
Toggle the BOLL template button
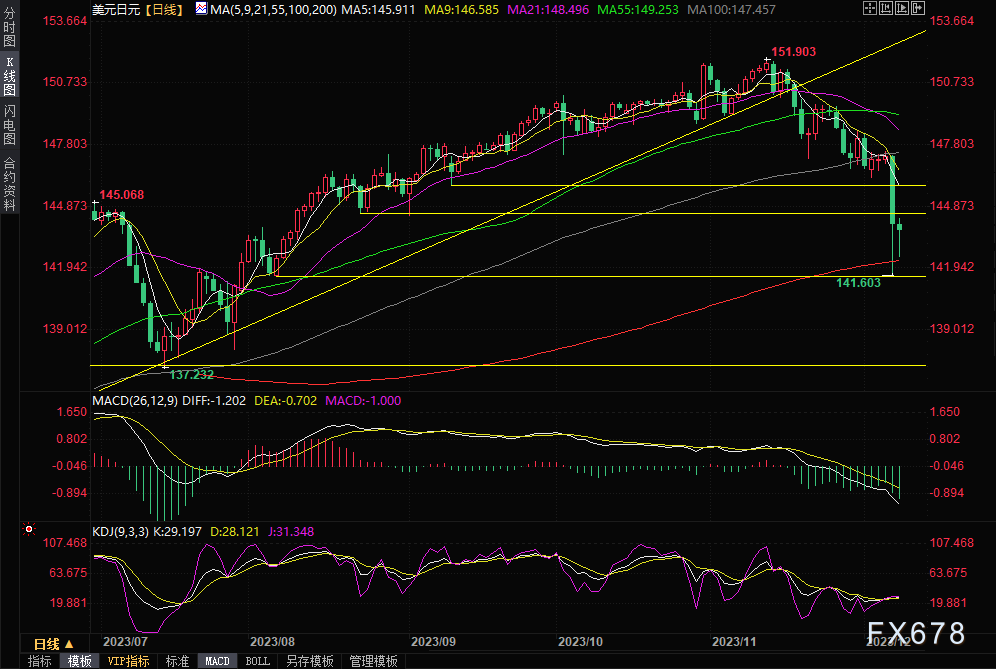pos(257,661)
